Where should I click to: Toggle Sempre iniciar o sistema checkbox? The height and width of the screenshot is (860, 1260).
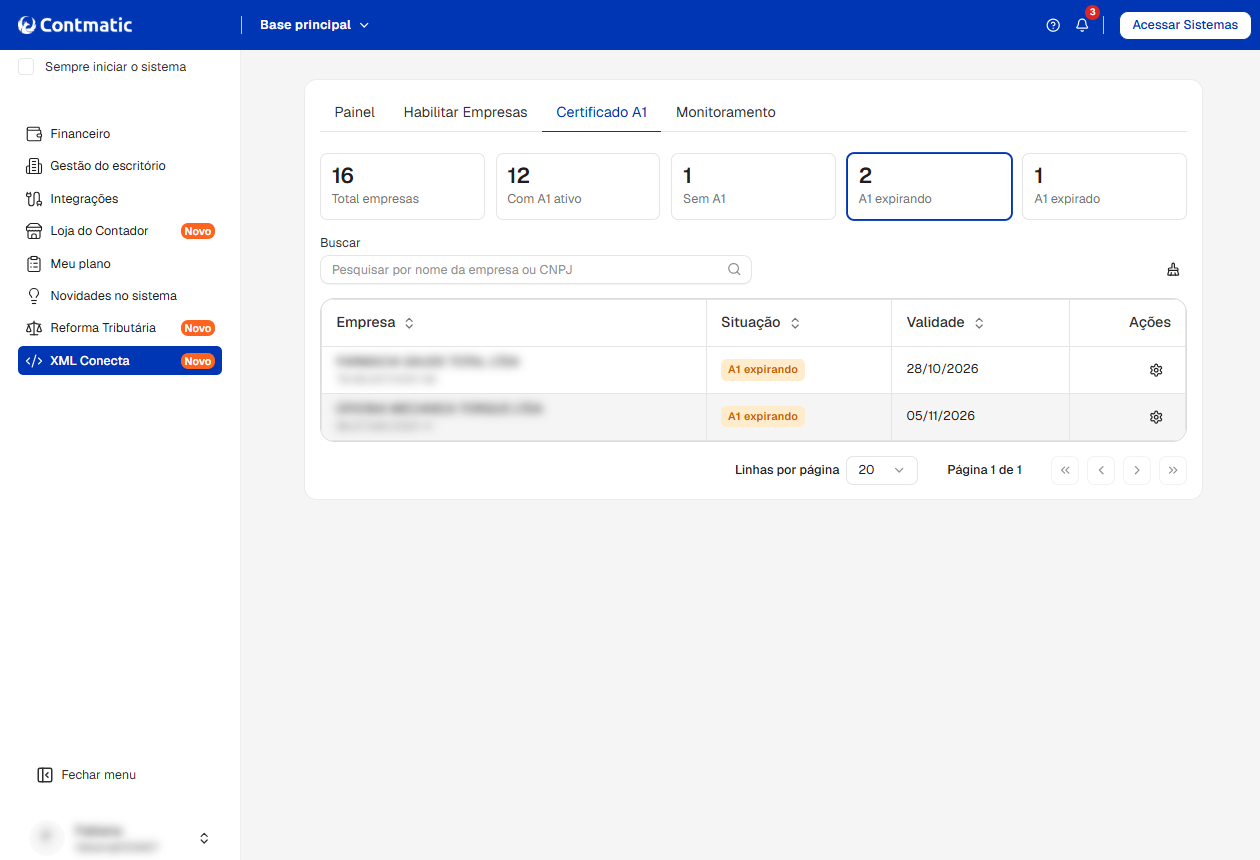click(x=26, y=67)
